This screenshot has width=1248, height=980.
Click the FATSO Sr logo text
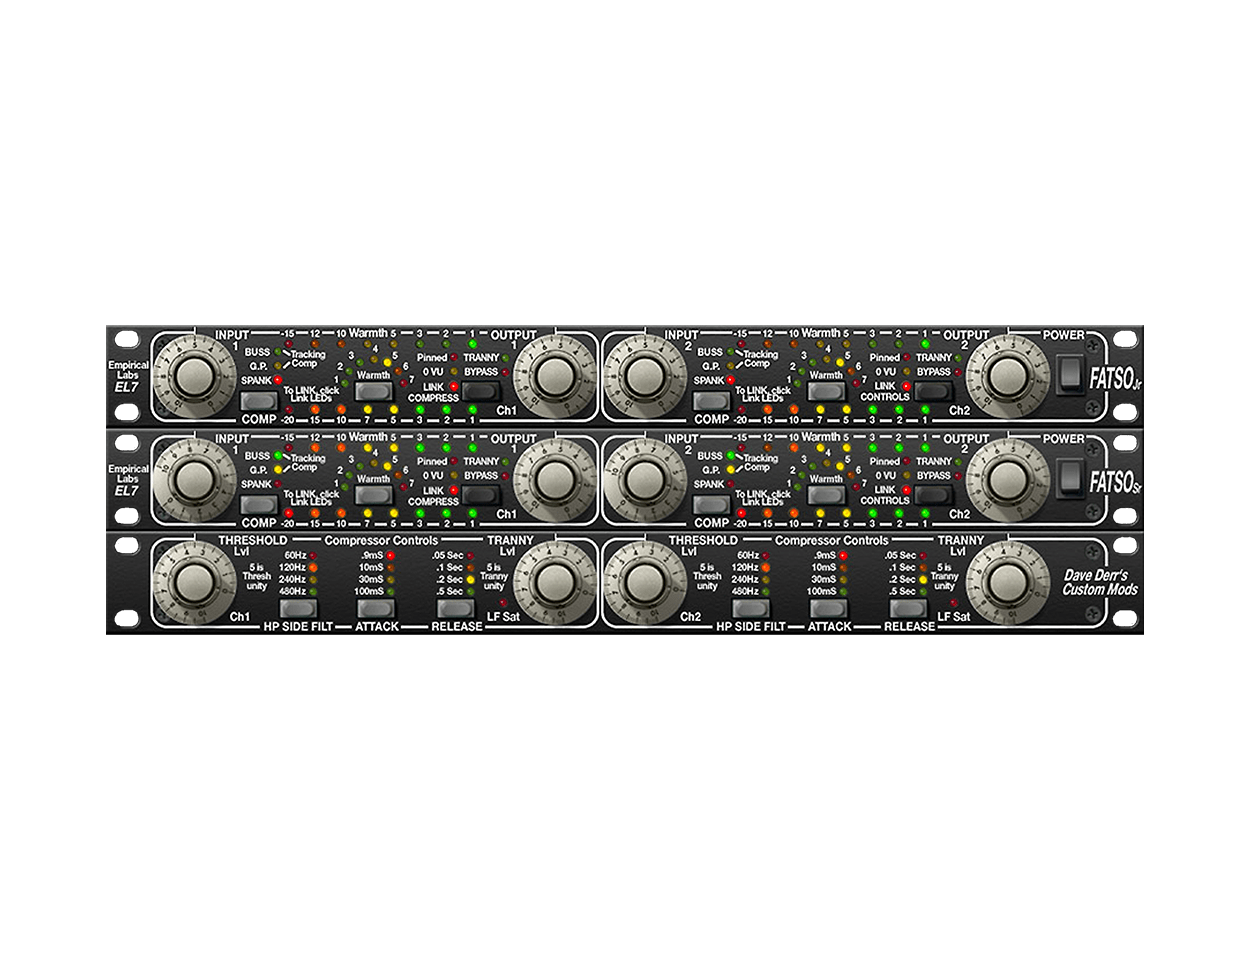pos(1115,484)
